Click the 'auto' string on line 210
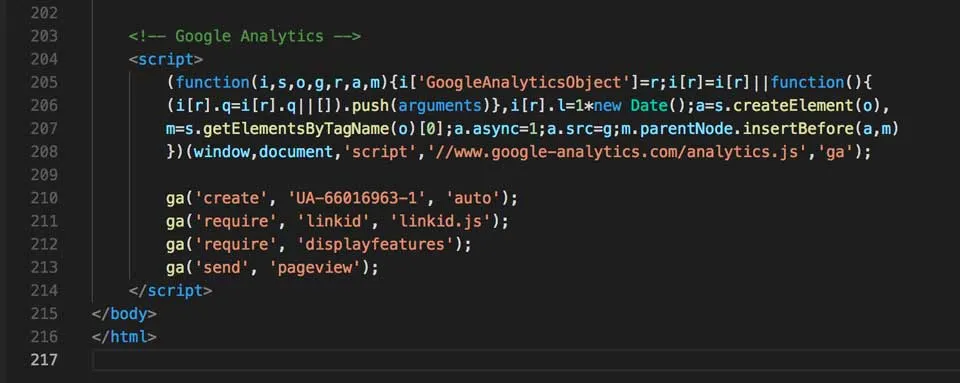The height and width of the screenshot is (383, 960). (x=473, y=198)
